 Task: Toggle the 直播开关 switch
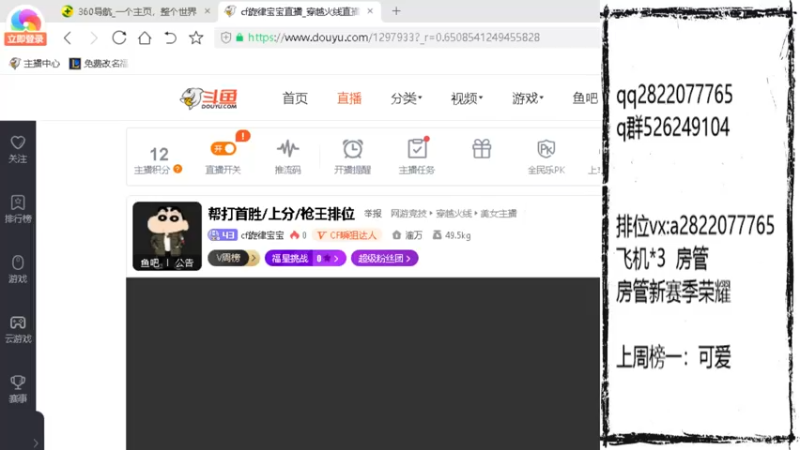click(x=223, y=148)
